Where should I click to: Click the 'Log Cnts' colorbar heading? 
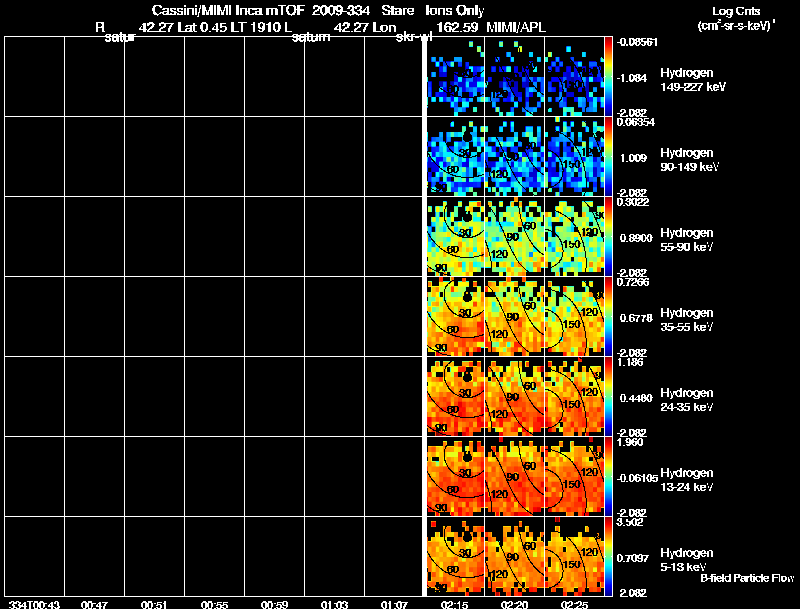click(x=736, y=11)
